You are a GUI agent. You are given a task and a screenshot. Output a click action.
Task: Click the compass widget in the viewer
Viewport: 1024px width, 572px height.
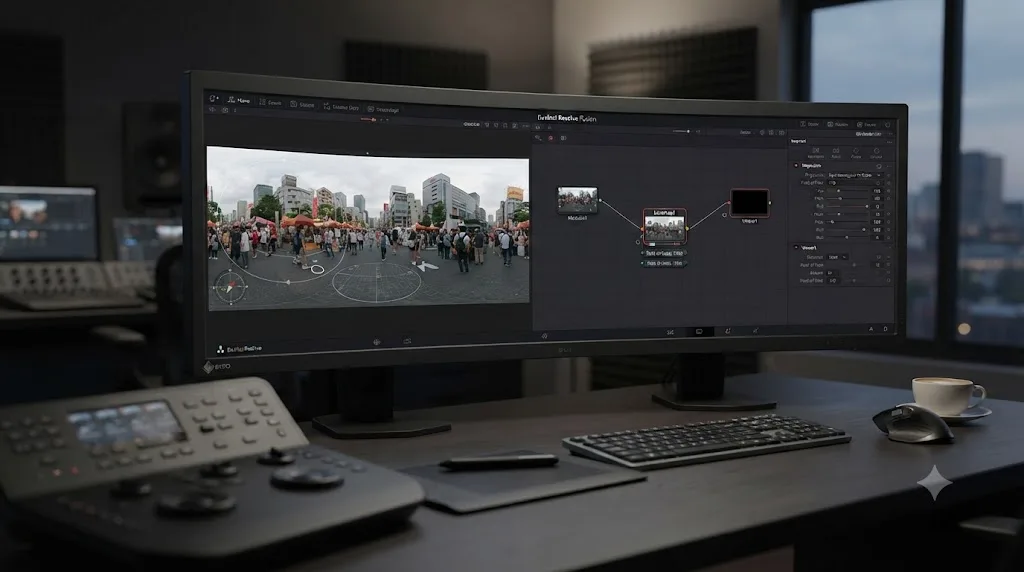(x=230, y=287)
